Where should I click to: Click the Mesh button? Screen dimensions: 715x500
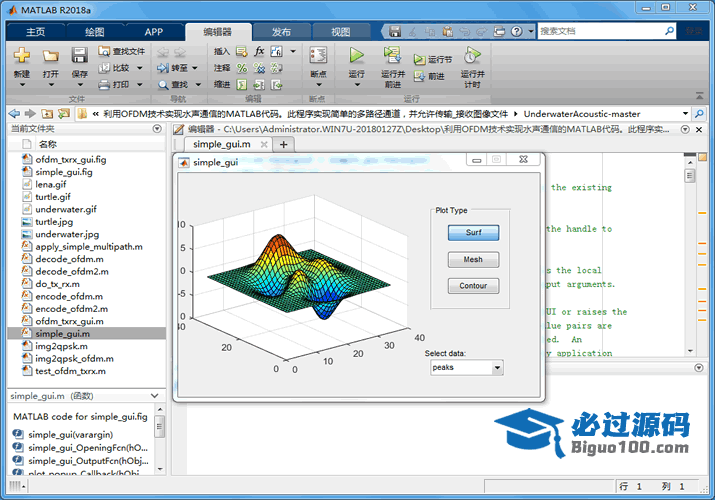pos(473,259)
